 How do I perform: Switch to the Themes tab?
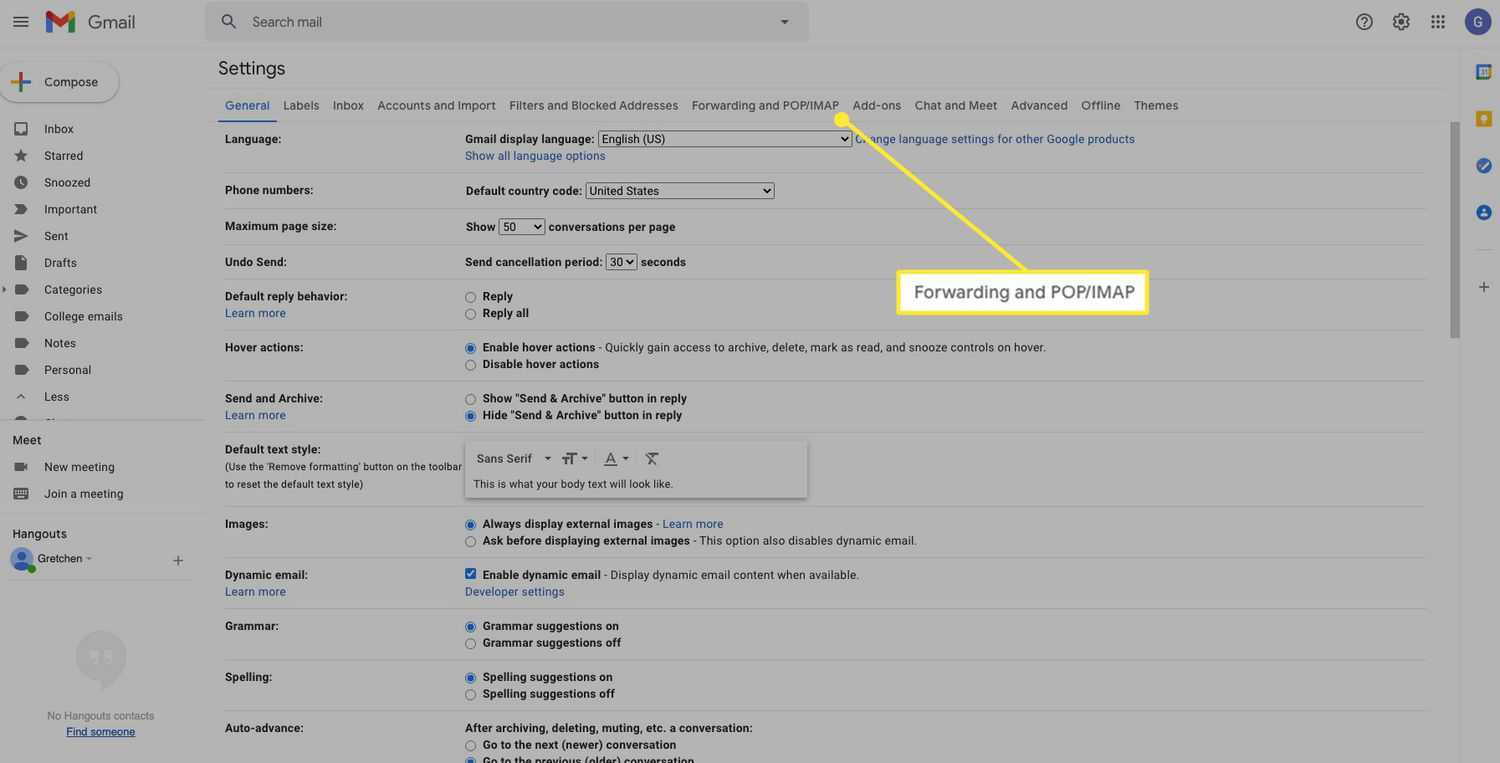pyautogui.click(x=1156, y=105)
